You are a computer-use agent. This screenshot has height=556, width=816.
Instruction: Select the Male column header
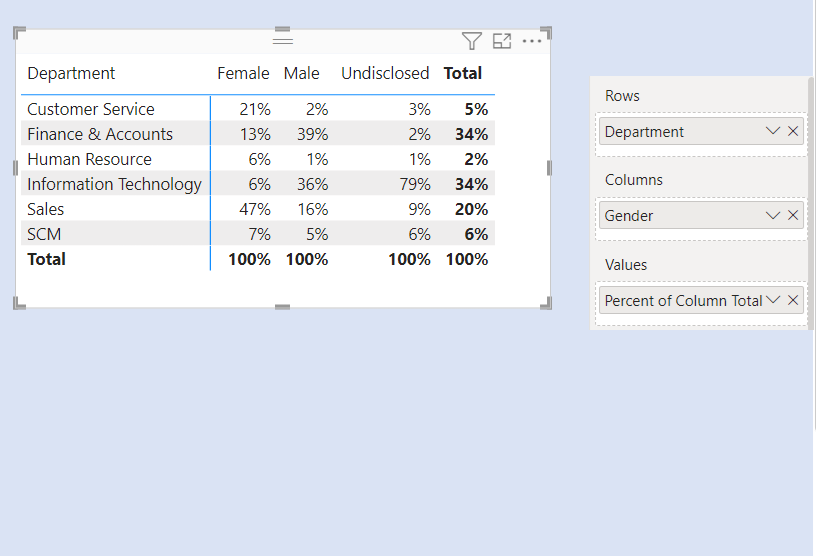(301, 73)
